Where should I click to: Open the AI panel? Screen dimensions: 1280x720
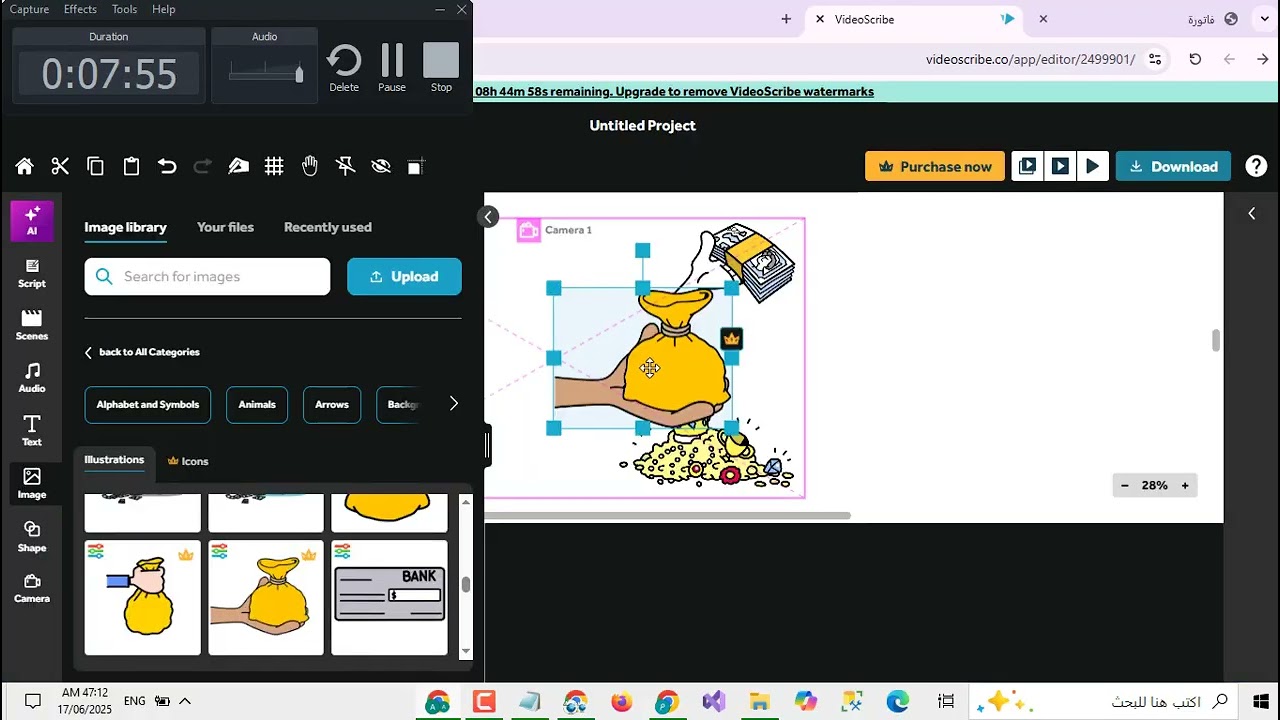[32, 221]
